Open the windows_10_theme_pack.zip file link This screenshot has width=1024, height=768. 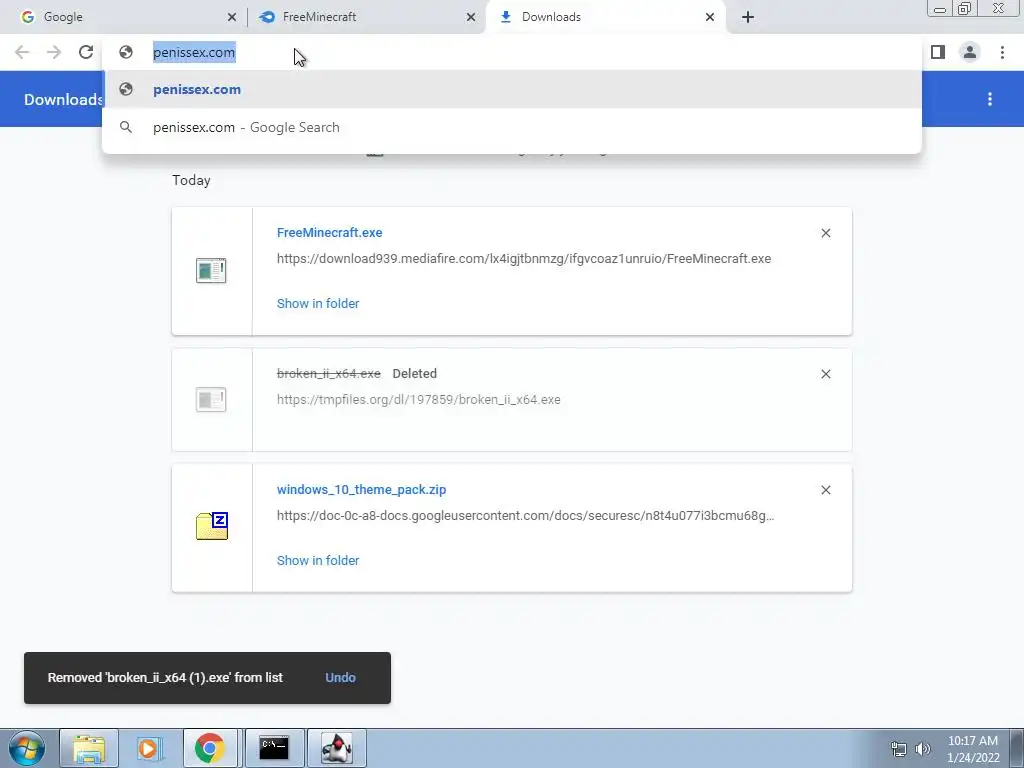[x=362, y=490]
